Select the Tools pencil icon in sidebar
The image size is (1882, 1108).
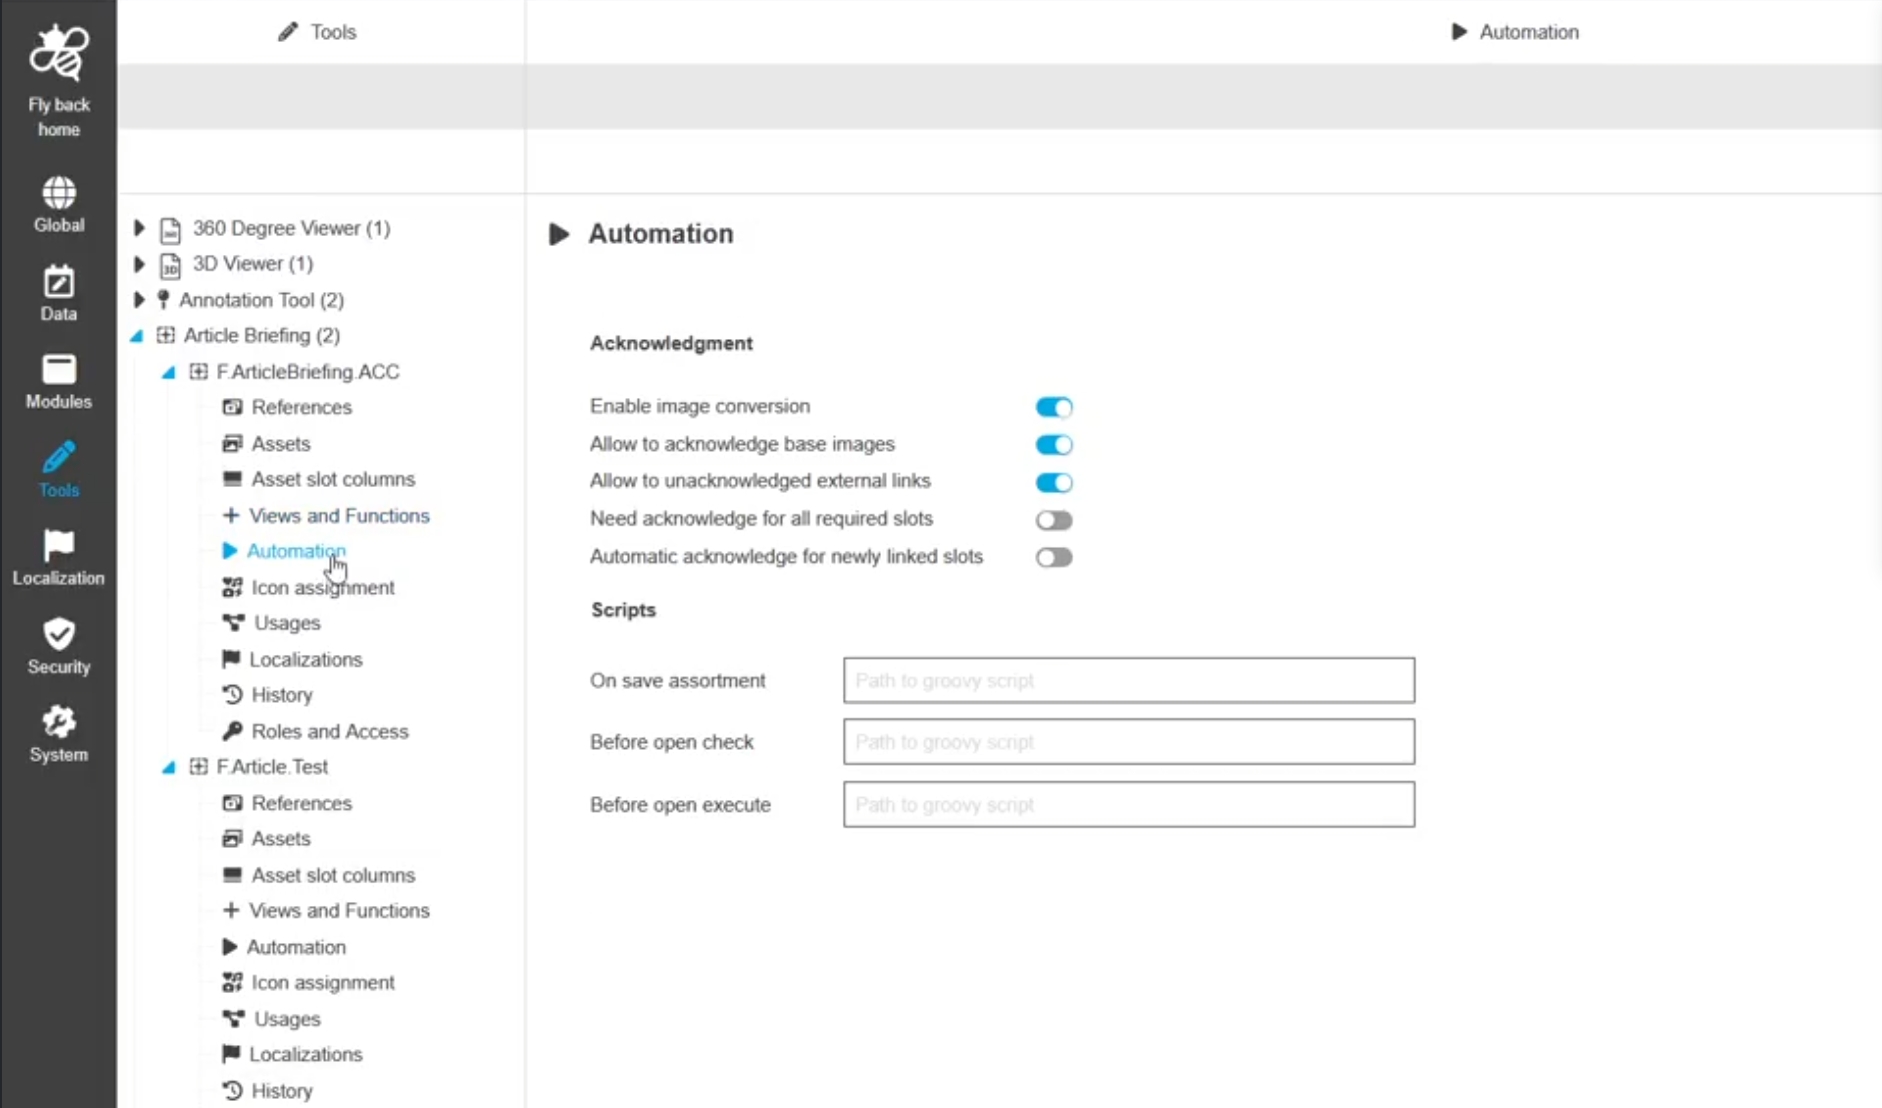click(x=58, y=459)
